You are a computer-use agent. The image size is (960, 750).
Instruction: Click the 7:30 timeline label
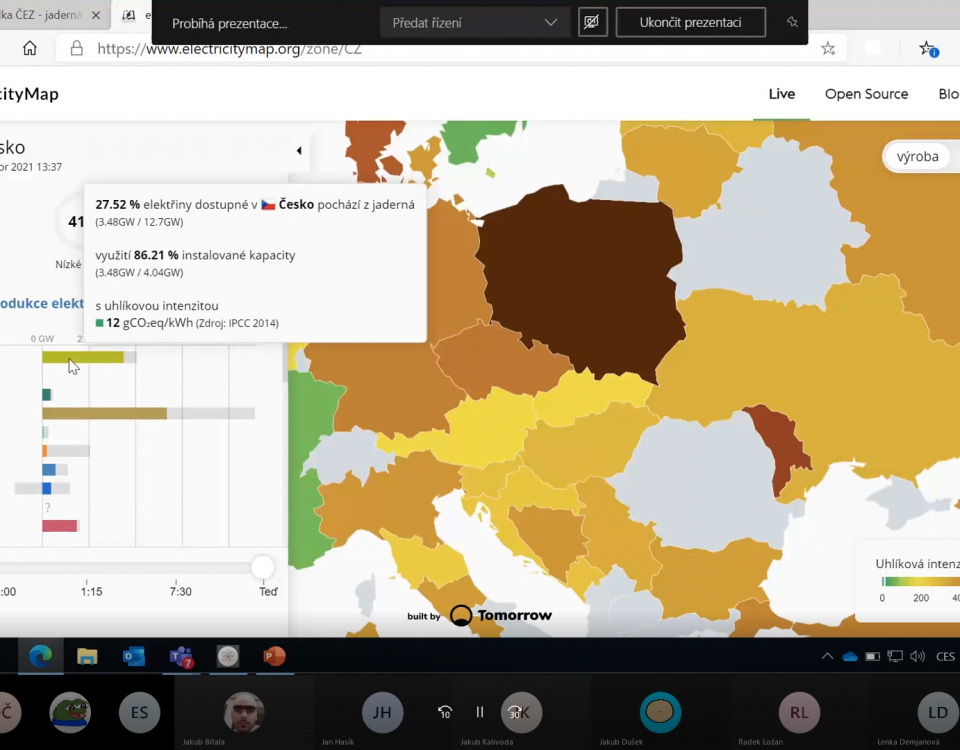click(181, 591)
